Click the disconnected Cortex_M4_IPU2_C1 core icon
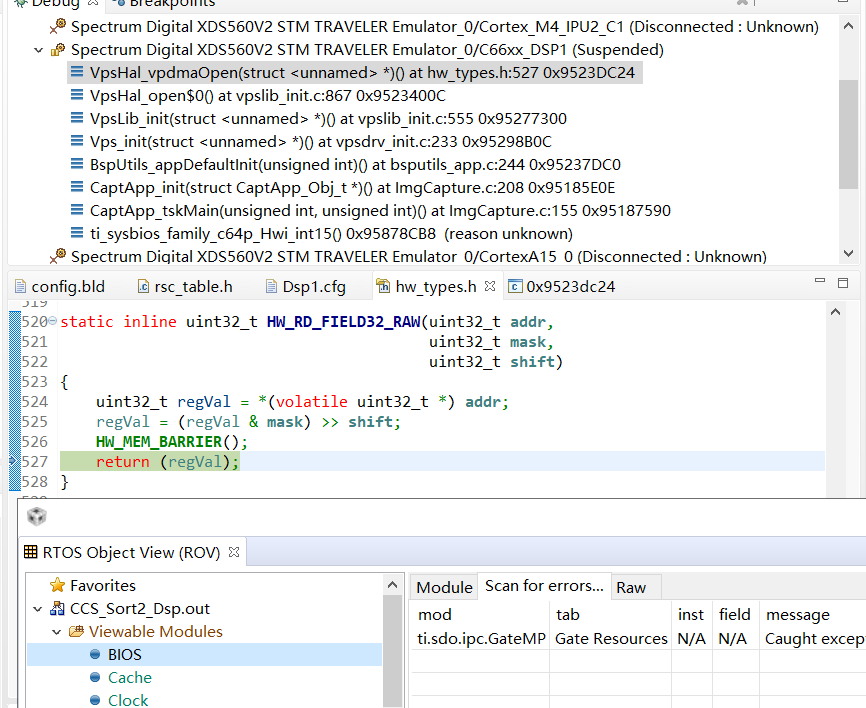 tap(57, 26)
